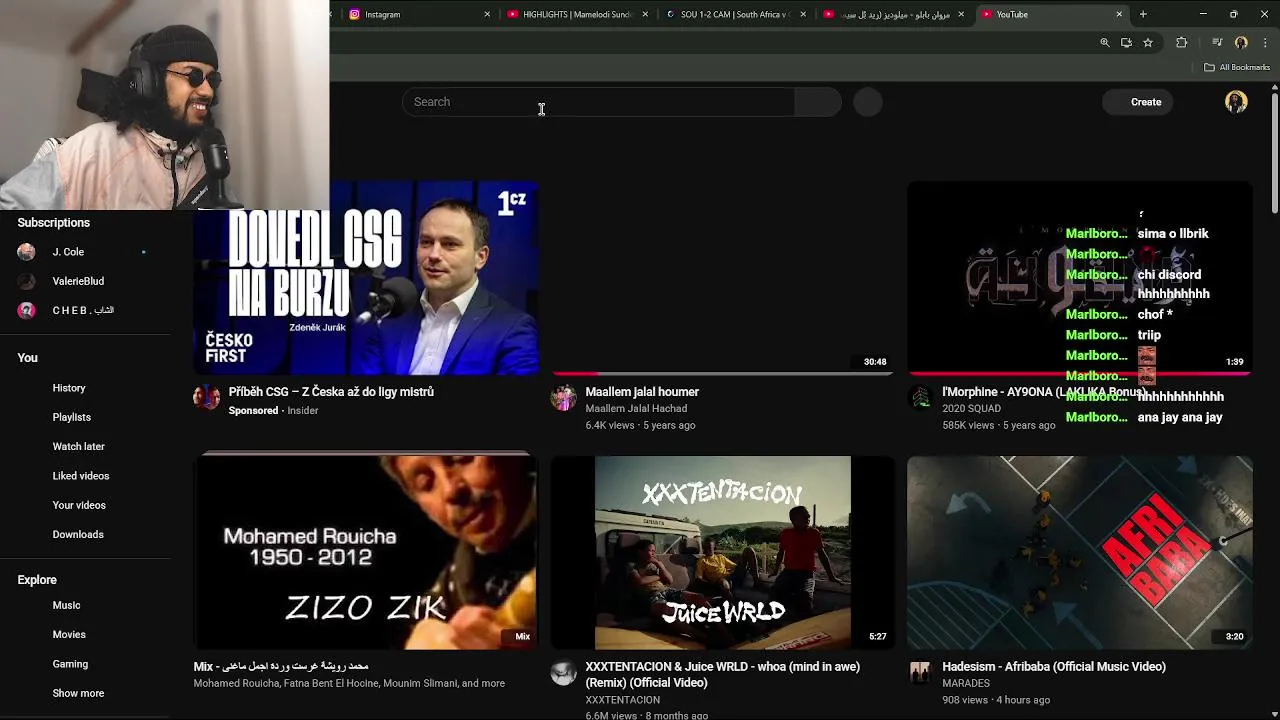The height and width of the screenshot is (720, 1280).
Task: Open the browser extensions puzzle icon
Action: point(1181,42)
